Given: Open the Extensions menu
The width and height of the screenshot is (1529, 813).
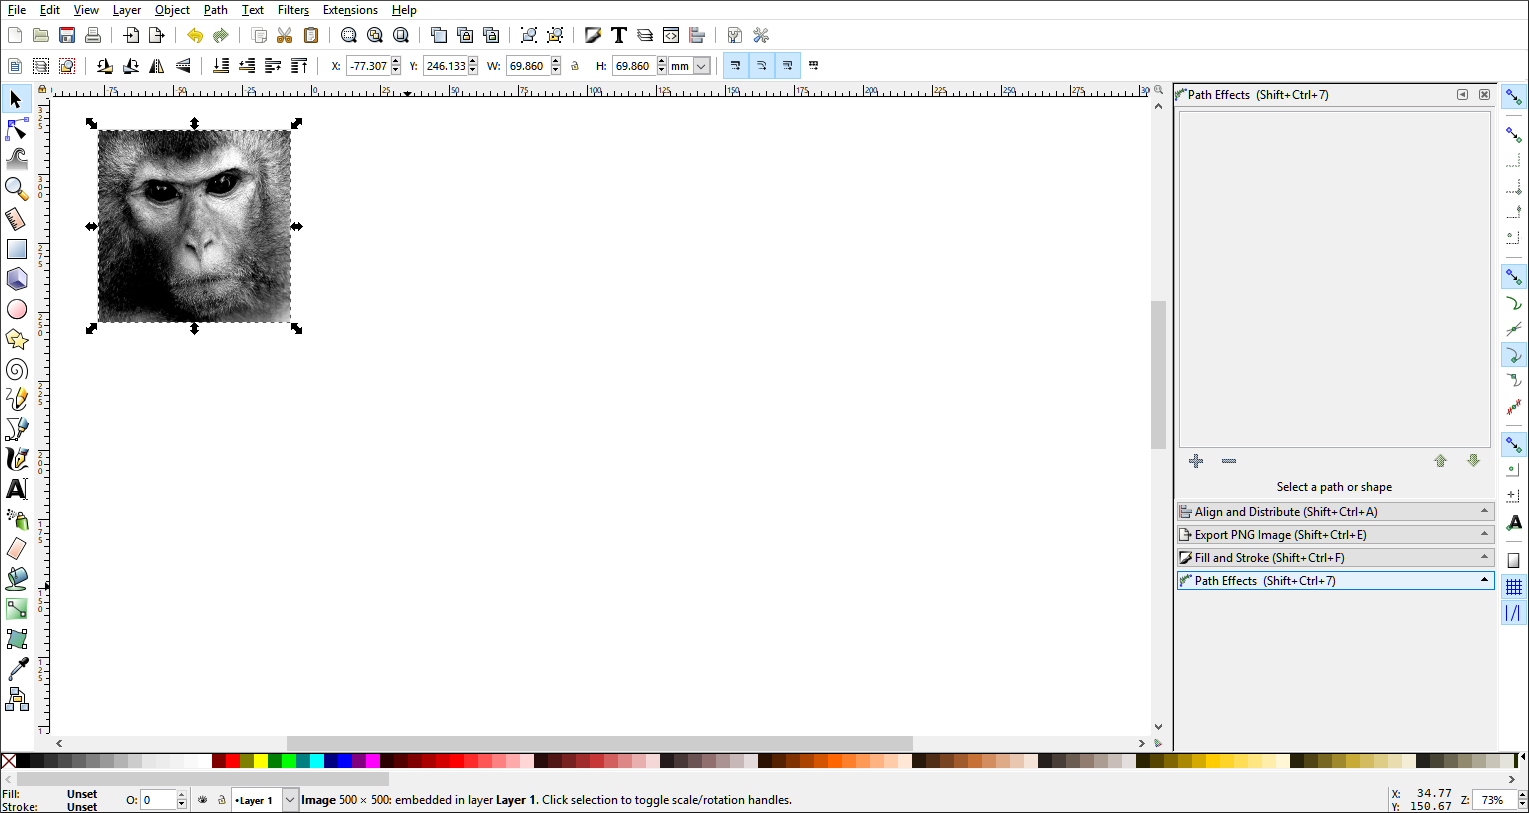Looking at the screenshot, I should pyautogui.click(x=350, y=10).
